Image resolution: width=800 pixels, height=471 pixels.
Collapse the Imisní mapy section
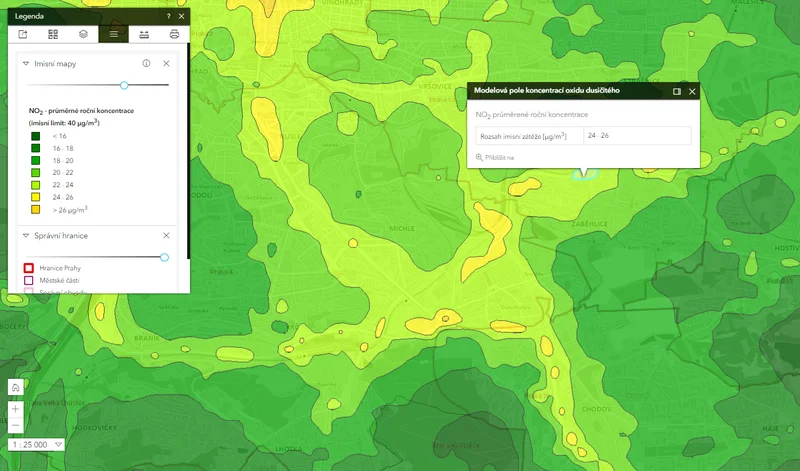[x=26, y=63]
